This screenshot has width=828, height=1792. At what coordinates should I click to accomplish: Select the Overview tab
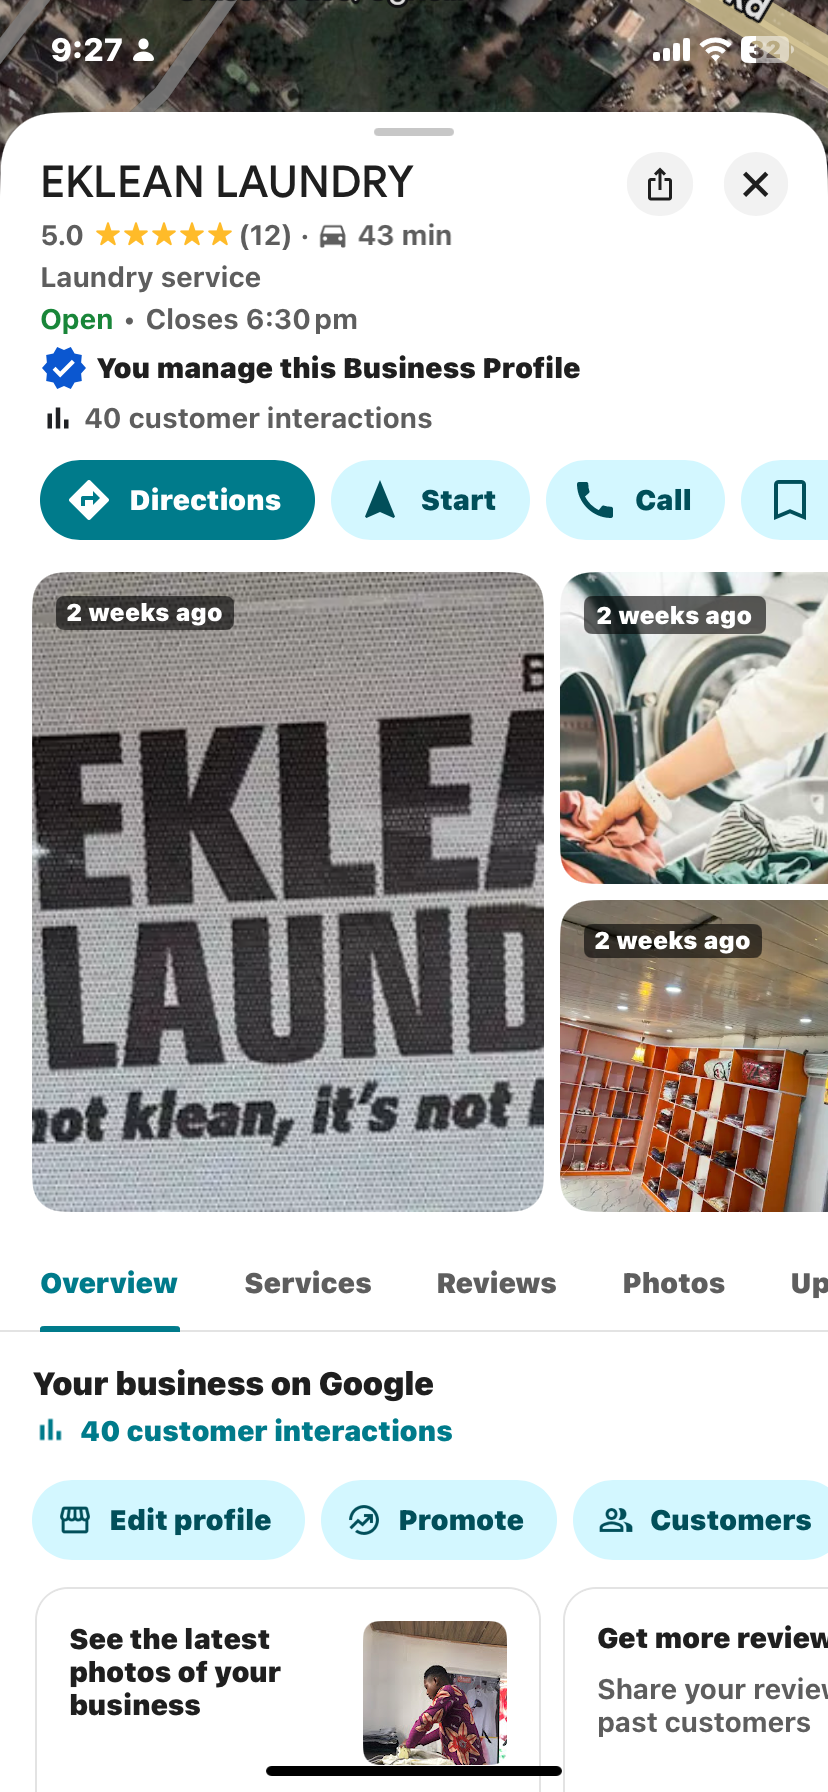tap(109, 1283)
